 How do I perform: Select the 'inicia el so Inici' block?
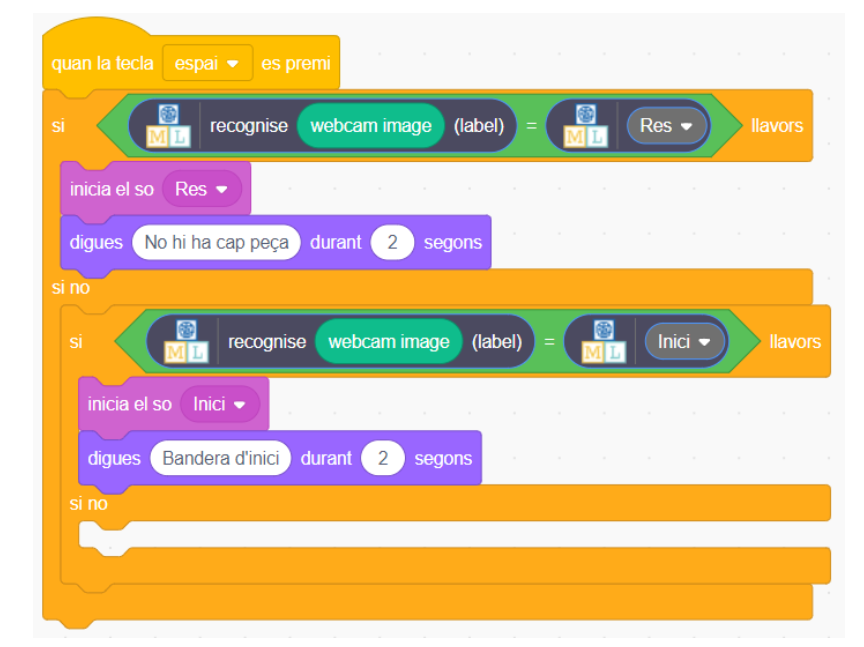128,404
